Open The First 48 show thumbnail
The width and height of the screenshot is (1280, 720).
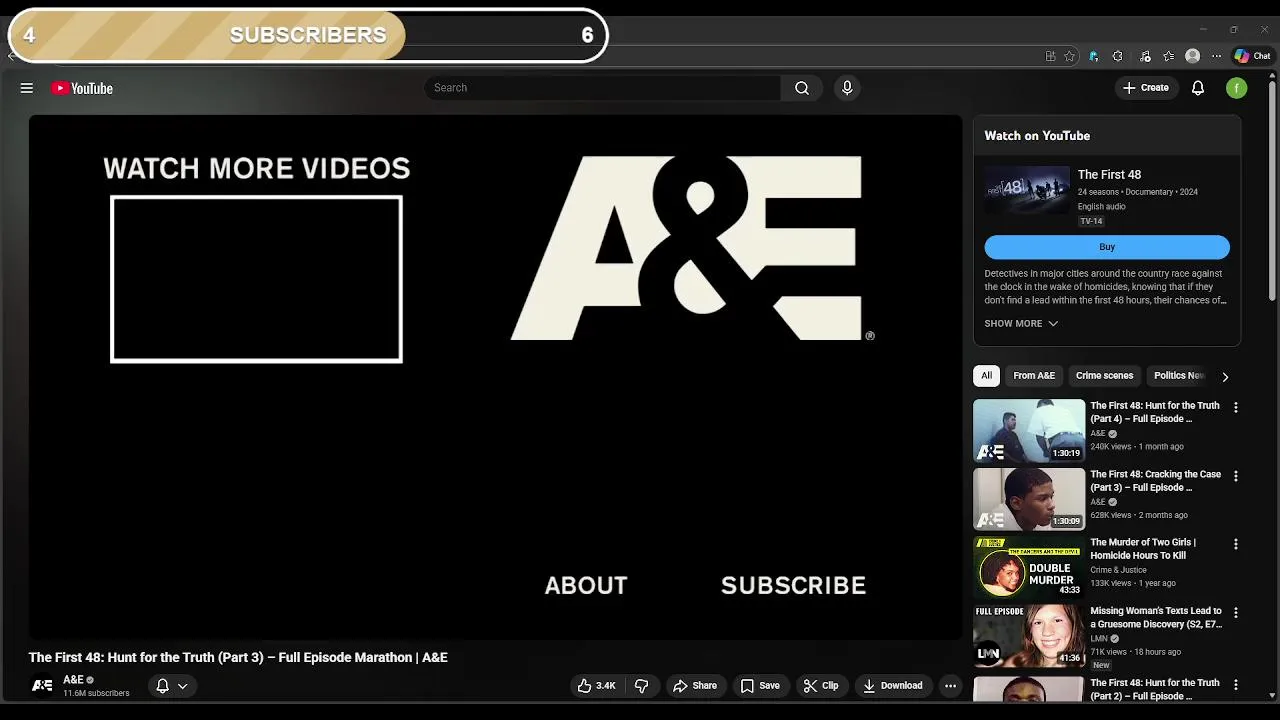tap(1027, 190)
